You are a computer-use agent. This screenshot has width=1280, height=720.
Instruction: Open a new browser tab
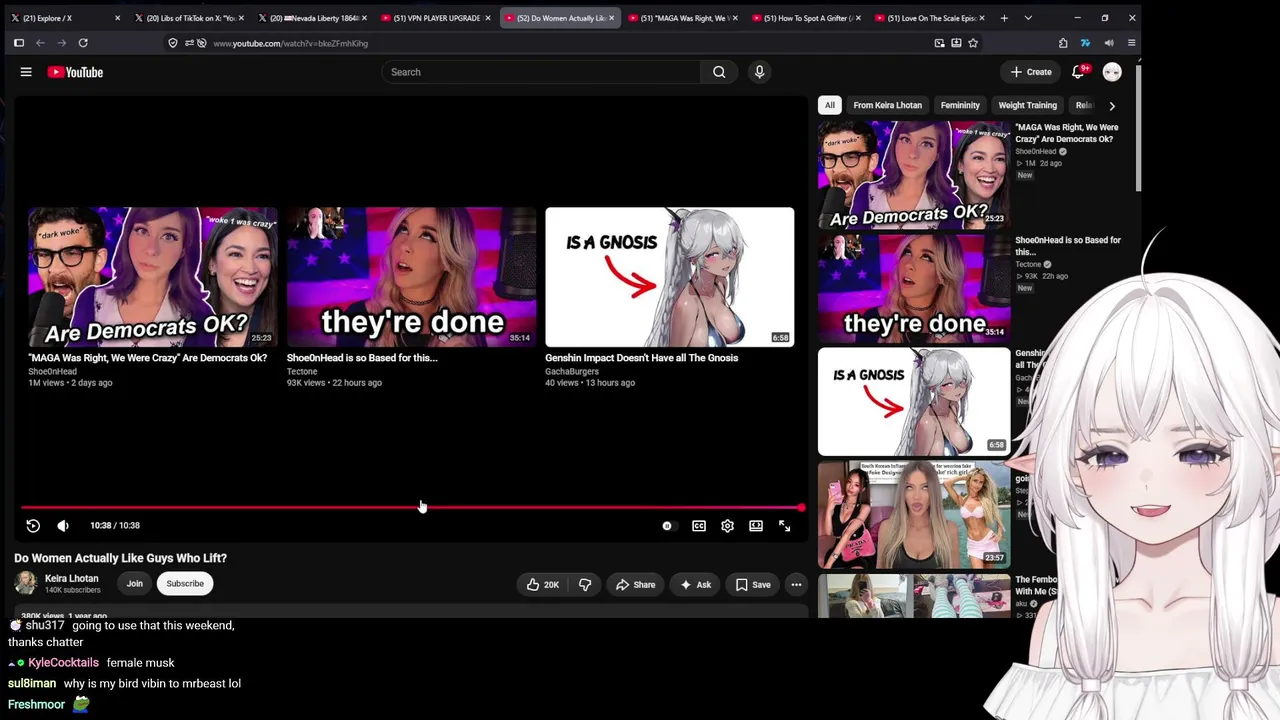(1004, 18)
